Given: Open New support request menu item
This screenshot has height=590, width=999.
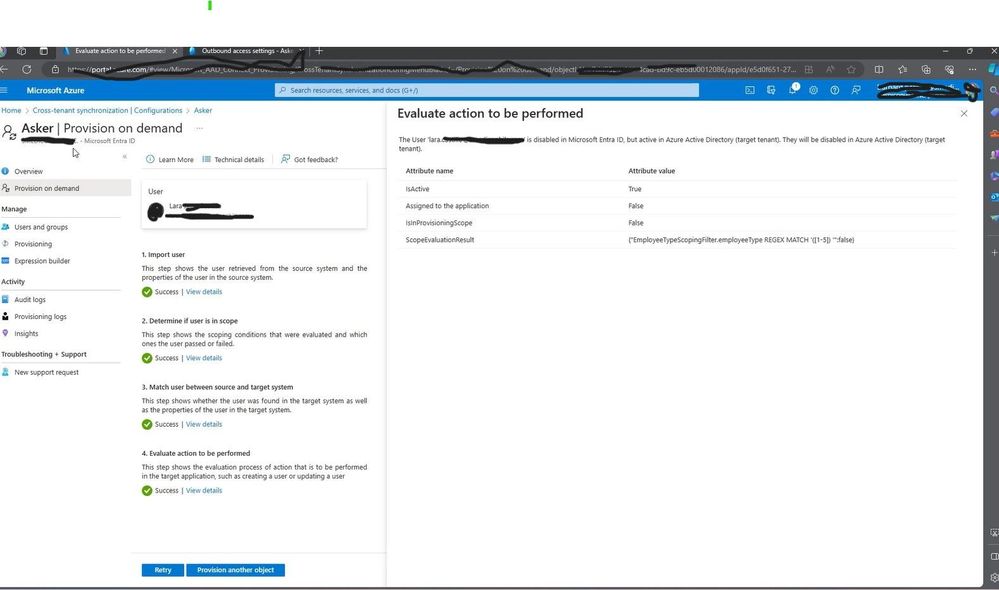Looking at the screenshot, I should [47, 372].
